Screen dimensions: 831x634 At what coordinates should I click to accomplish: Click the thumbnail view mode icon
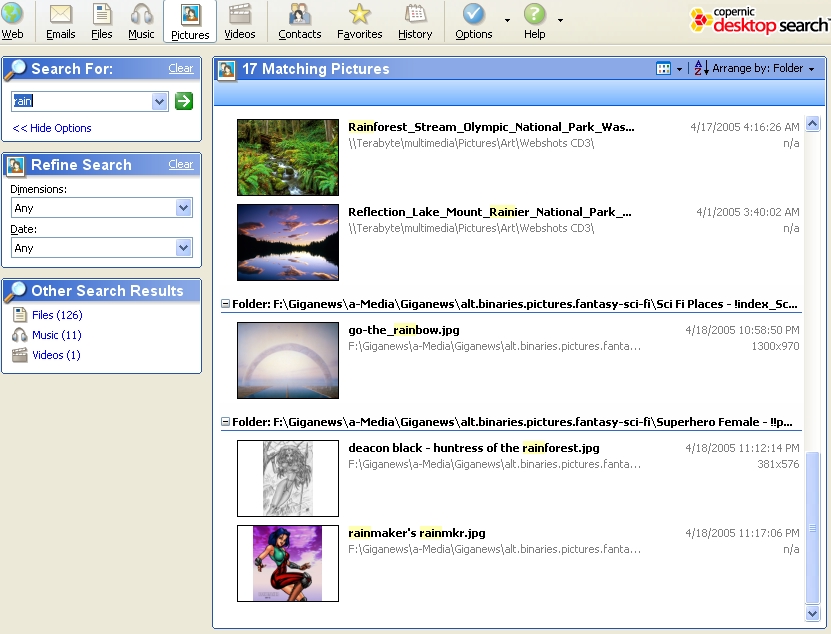(x=663, y=68)
